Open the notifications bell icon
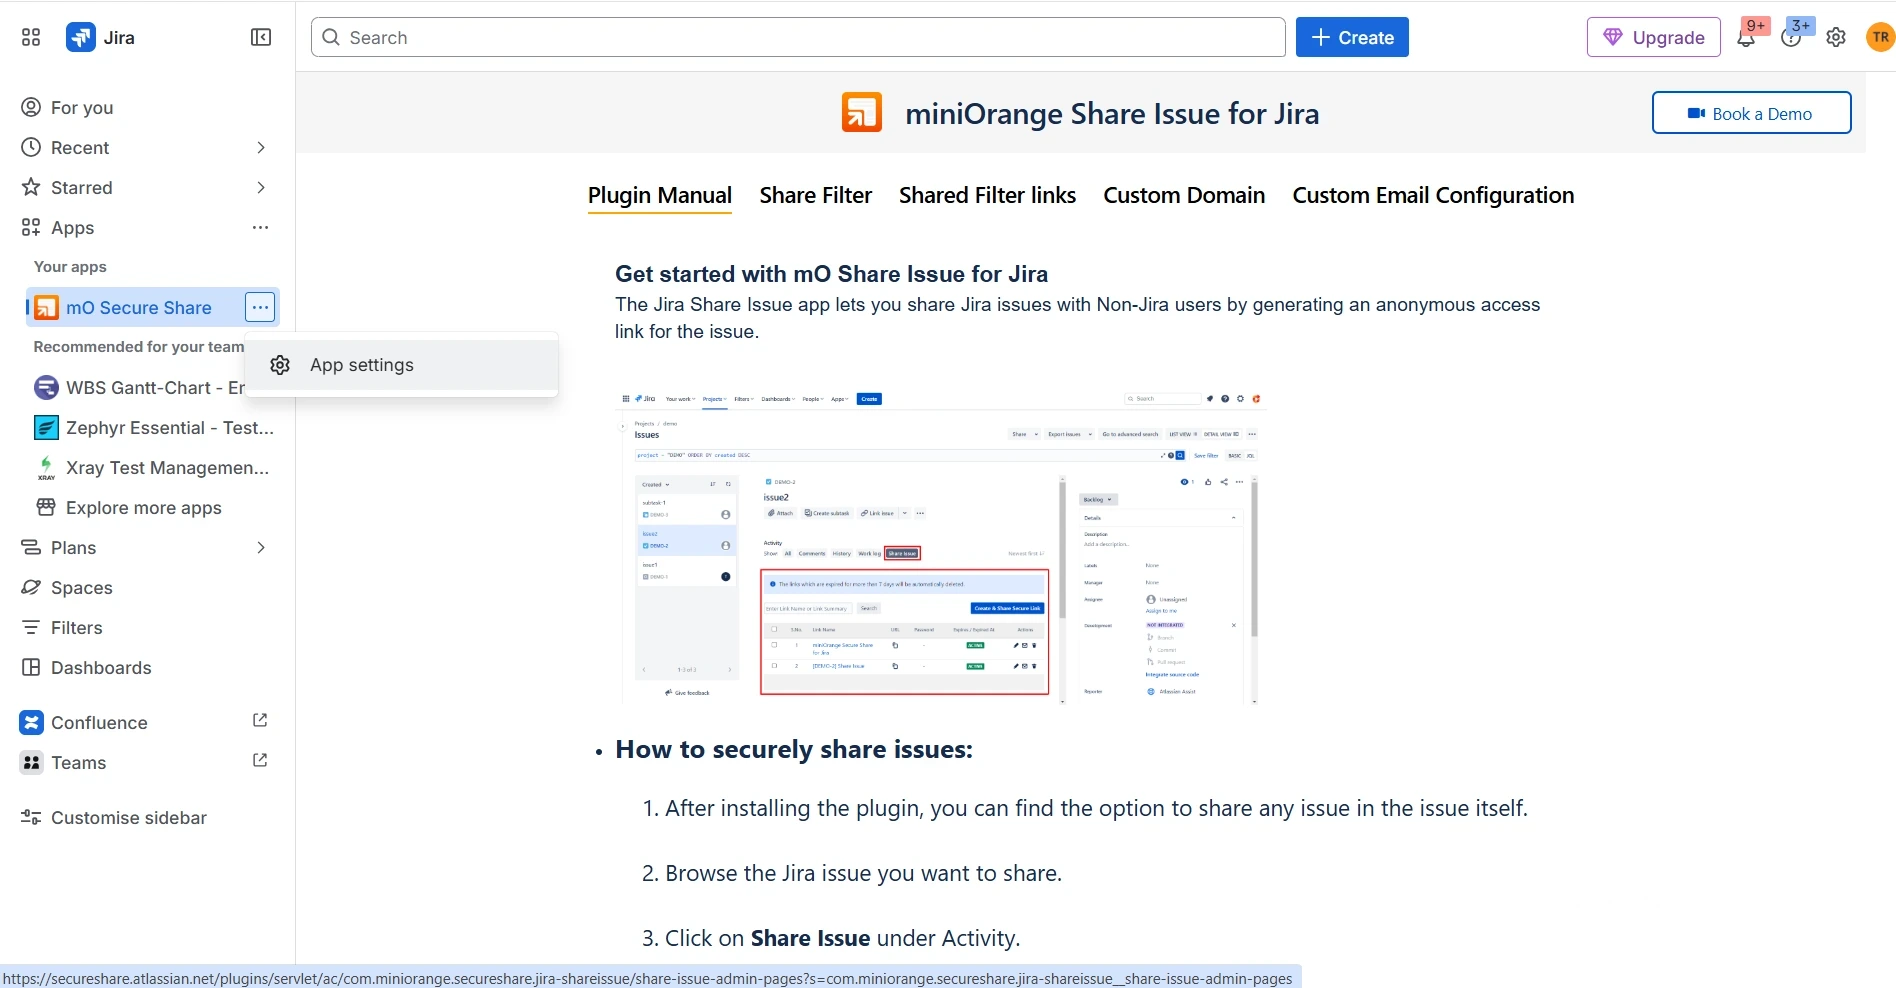The height and width of the screenshot is (988, 1896). coord(1746,38)
